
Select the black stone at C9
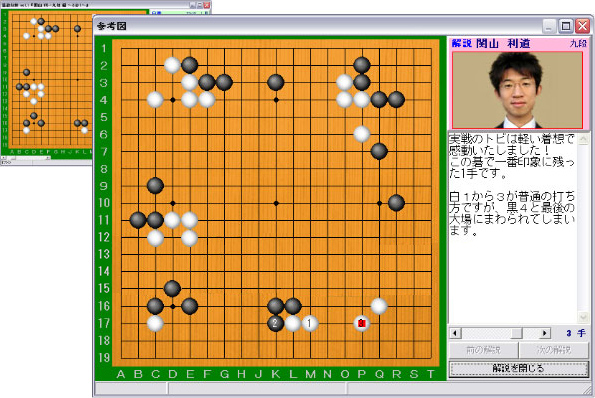tap(155, 186)
